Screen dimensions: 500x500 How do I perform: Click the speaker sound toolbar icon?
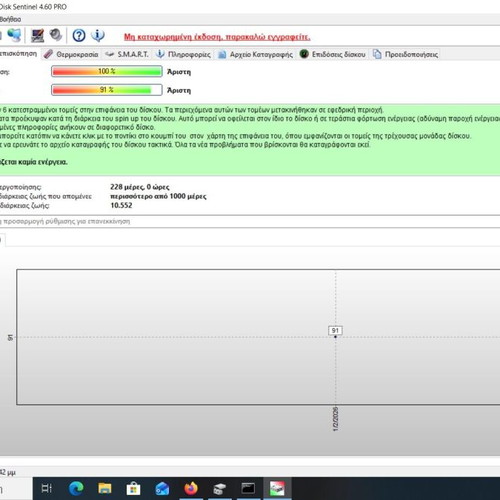(56, 35)
